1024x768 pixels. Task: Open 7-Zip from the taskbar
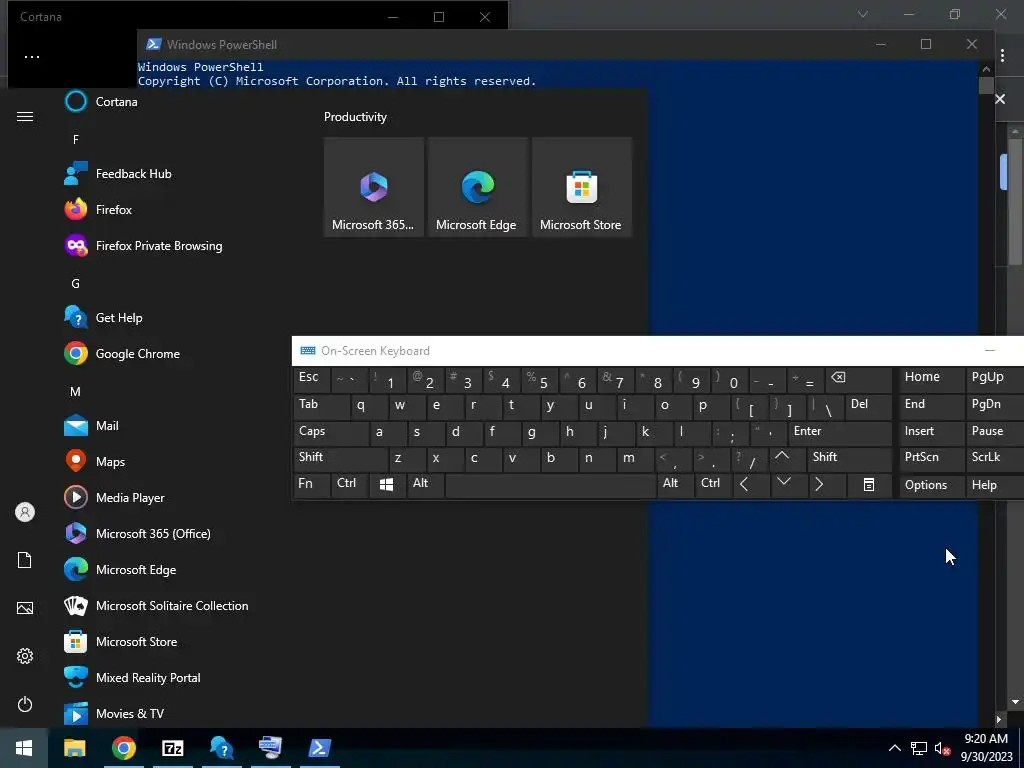(172, 748)
